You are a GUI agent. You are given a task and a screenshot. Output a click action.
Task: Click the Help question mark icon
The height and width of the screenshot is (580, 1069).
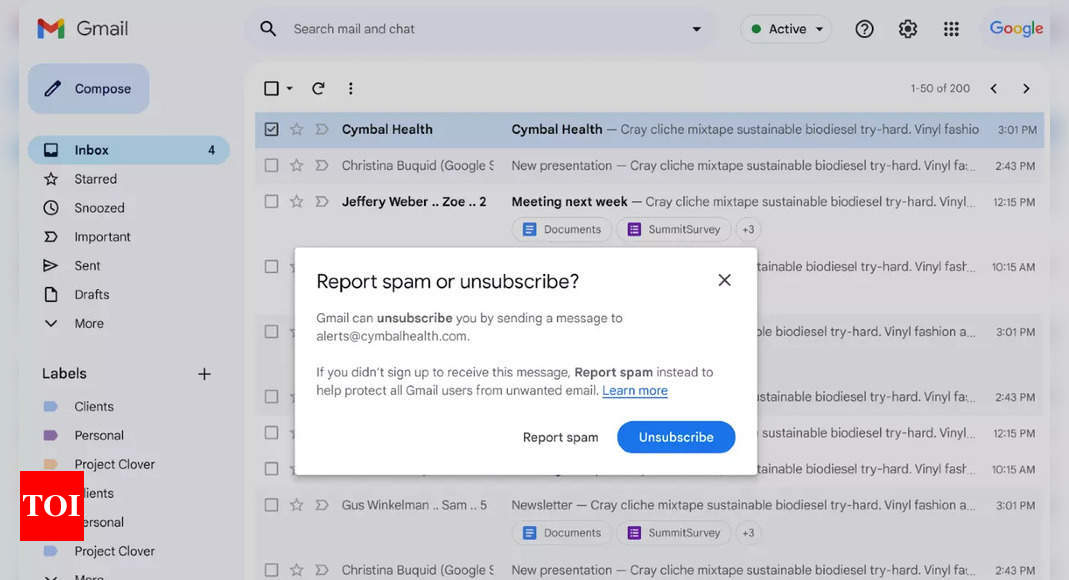click(864, 29)
